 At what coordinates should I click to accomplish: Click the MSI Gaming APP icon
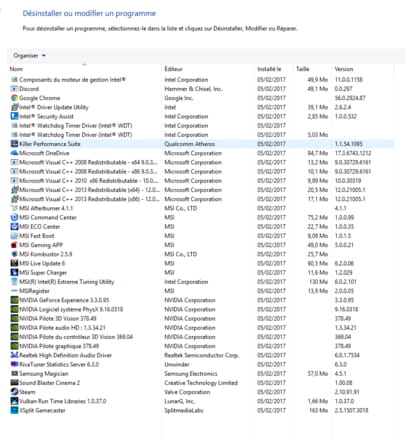pos(14,245)
